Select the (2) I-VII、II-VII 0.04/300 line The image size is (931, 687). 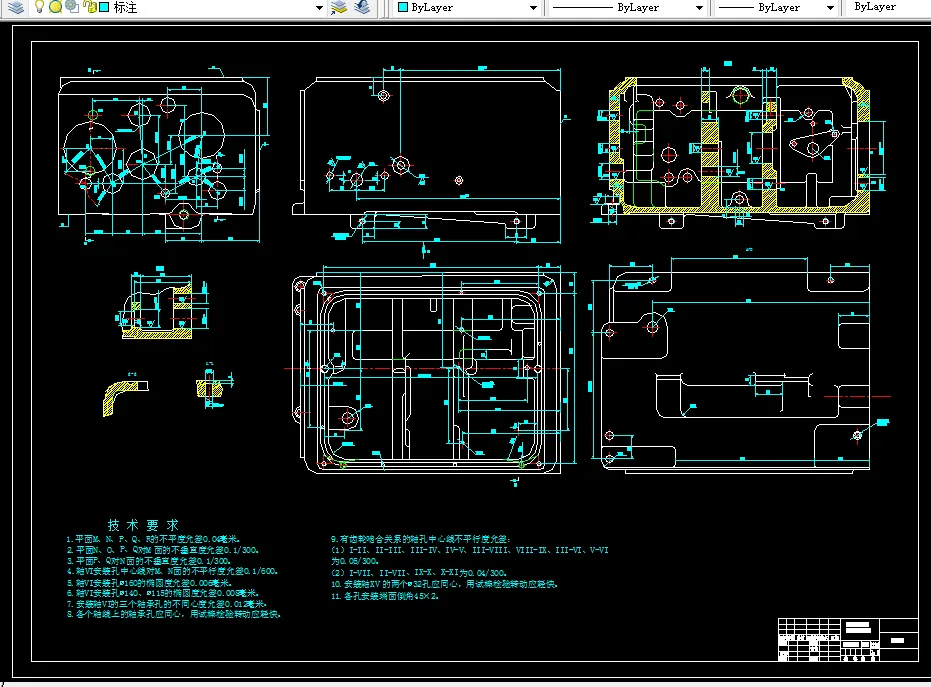point(418,573)
